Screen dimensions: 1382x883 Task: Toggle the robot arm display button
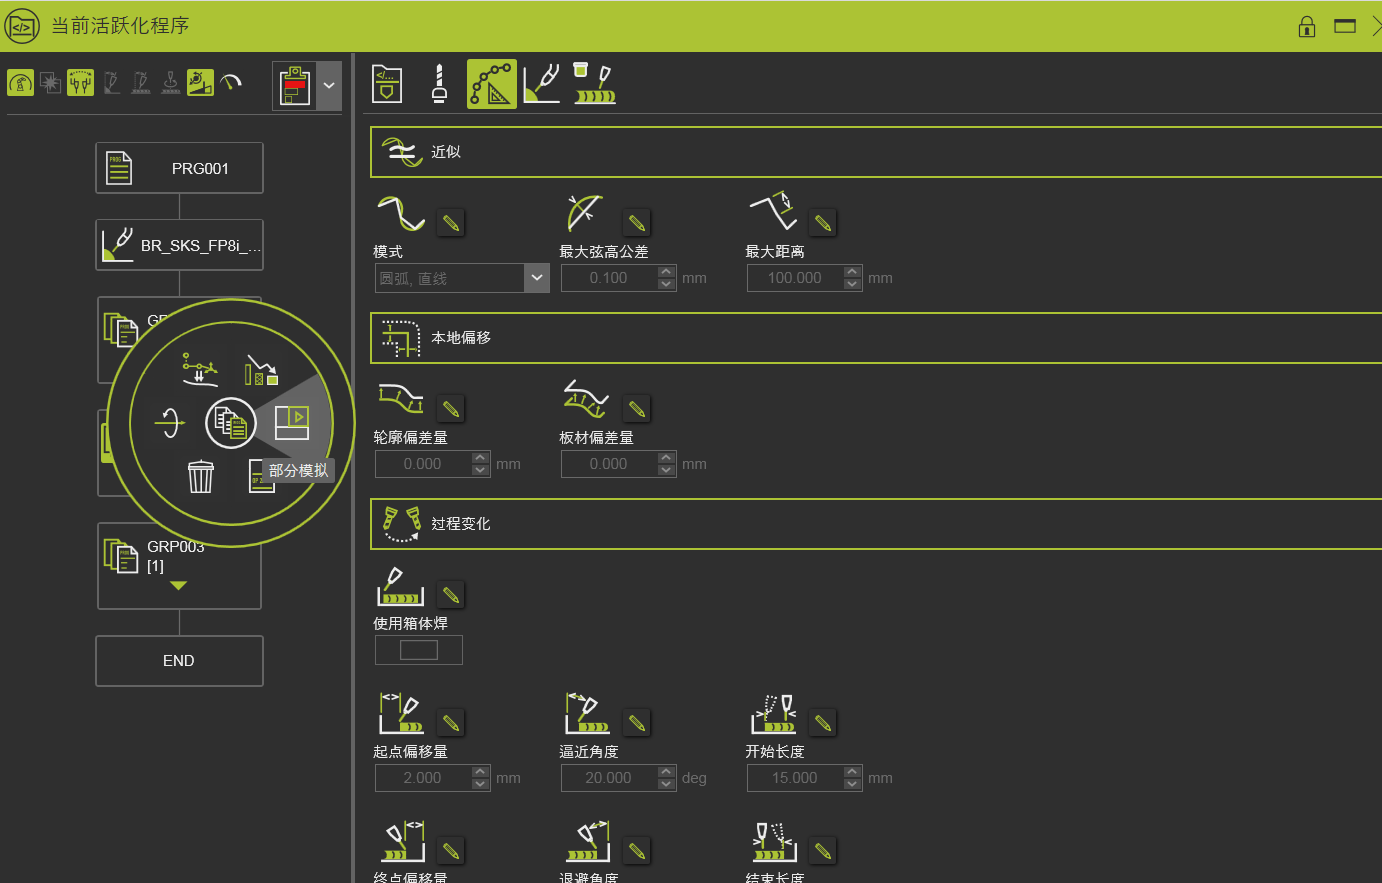20,82
